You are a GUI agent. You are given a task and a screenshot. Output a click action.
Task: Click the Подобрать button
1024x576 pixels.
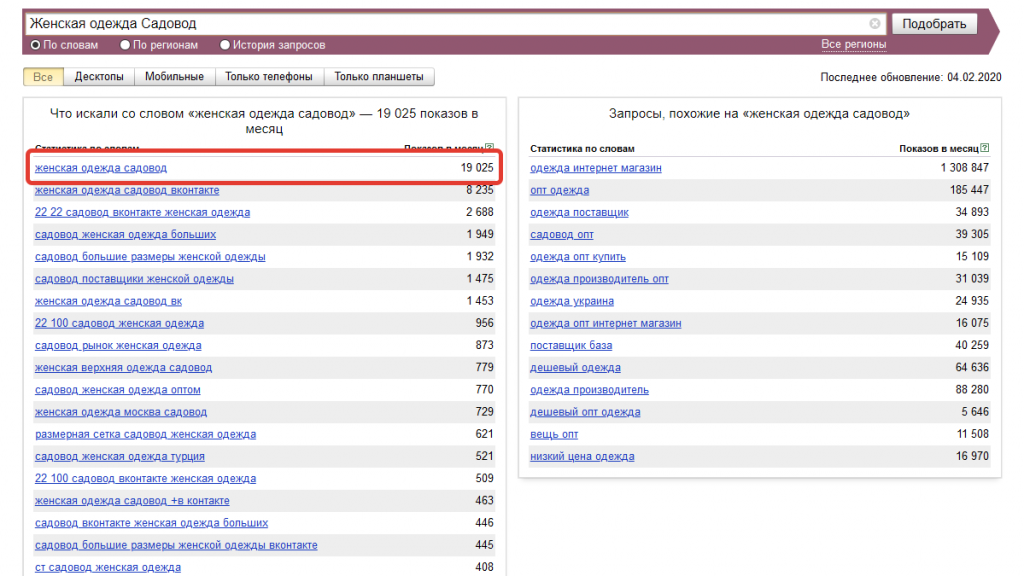tap(935, 24)
